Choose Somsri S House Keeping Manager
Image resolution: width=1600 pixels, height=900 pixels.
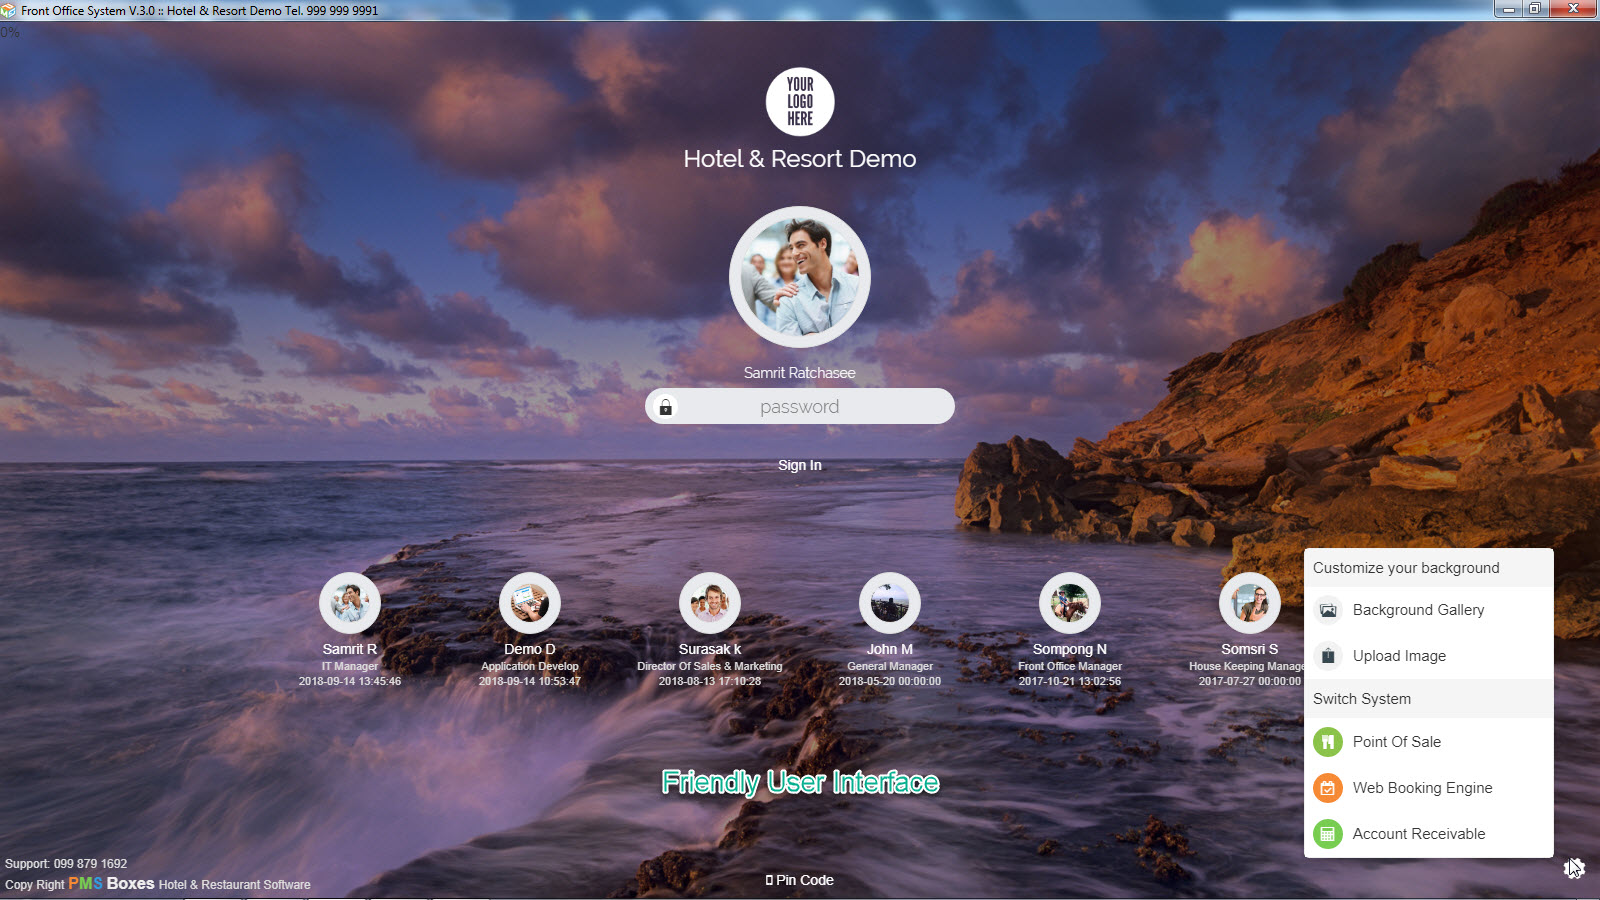pos(1249,603)
